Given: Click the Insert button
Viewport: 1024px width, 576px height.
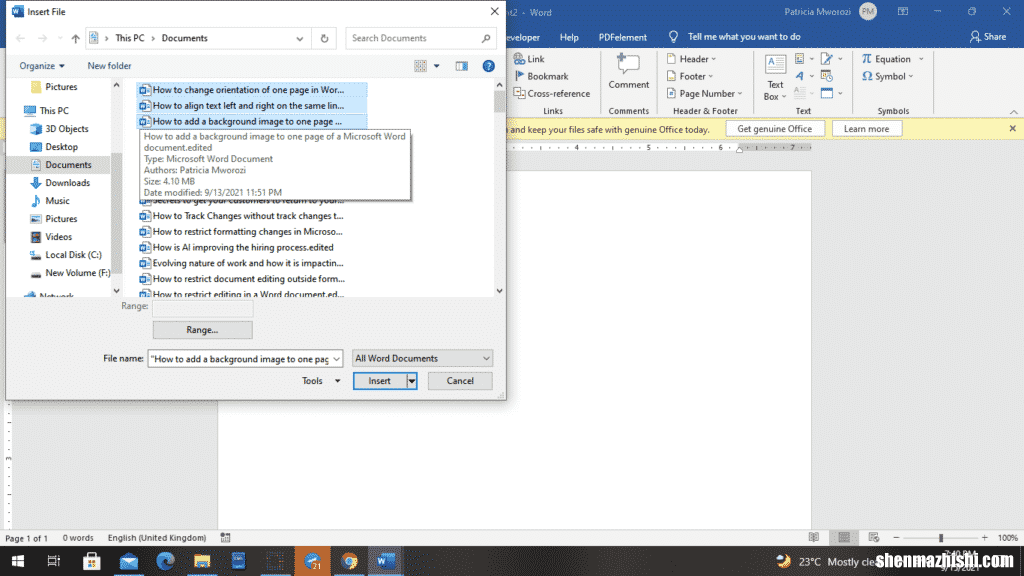Looking at the screenshot, I should tap(379, 381).
